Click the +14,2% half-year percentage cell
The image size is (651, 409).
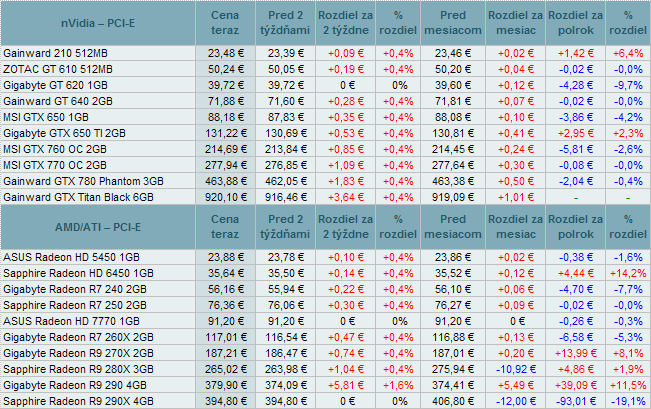click(628, 274)
